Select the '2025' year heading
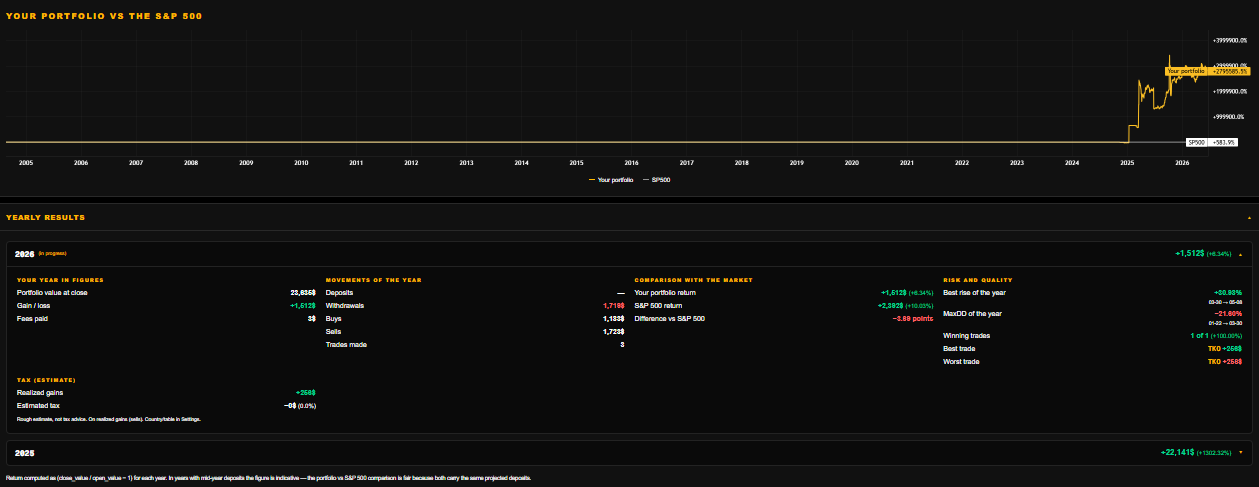Image resolution: width=1259 pixels, height=487 pixels. point(25,452)
